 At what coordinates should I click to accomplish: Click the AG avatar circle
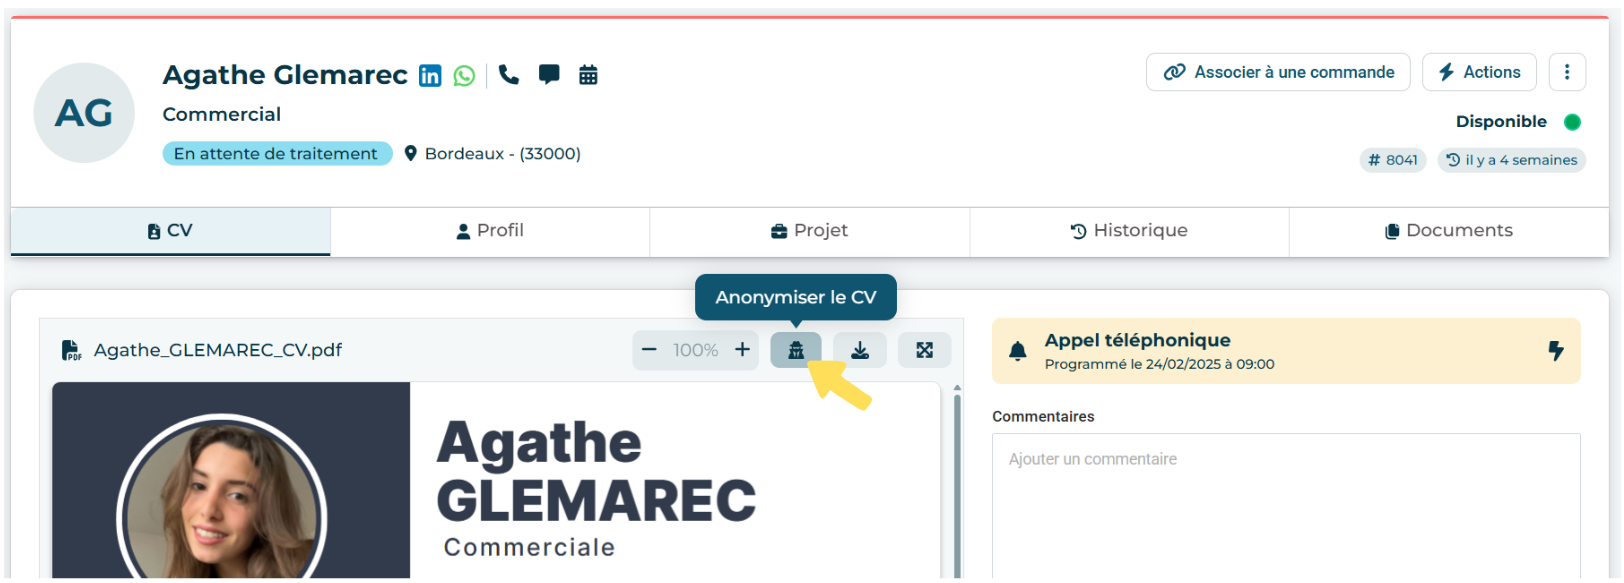(84, 113)
